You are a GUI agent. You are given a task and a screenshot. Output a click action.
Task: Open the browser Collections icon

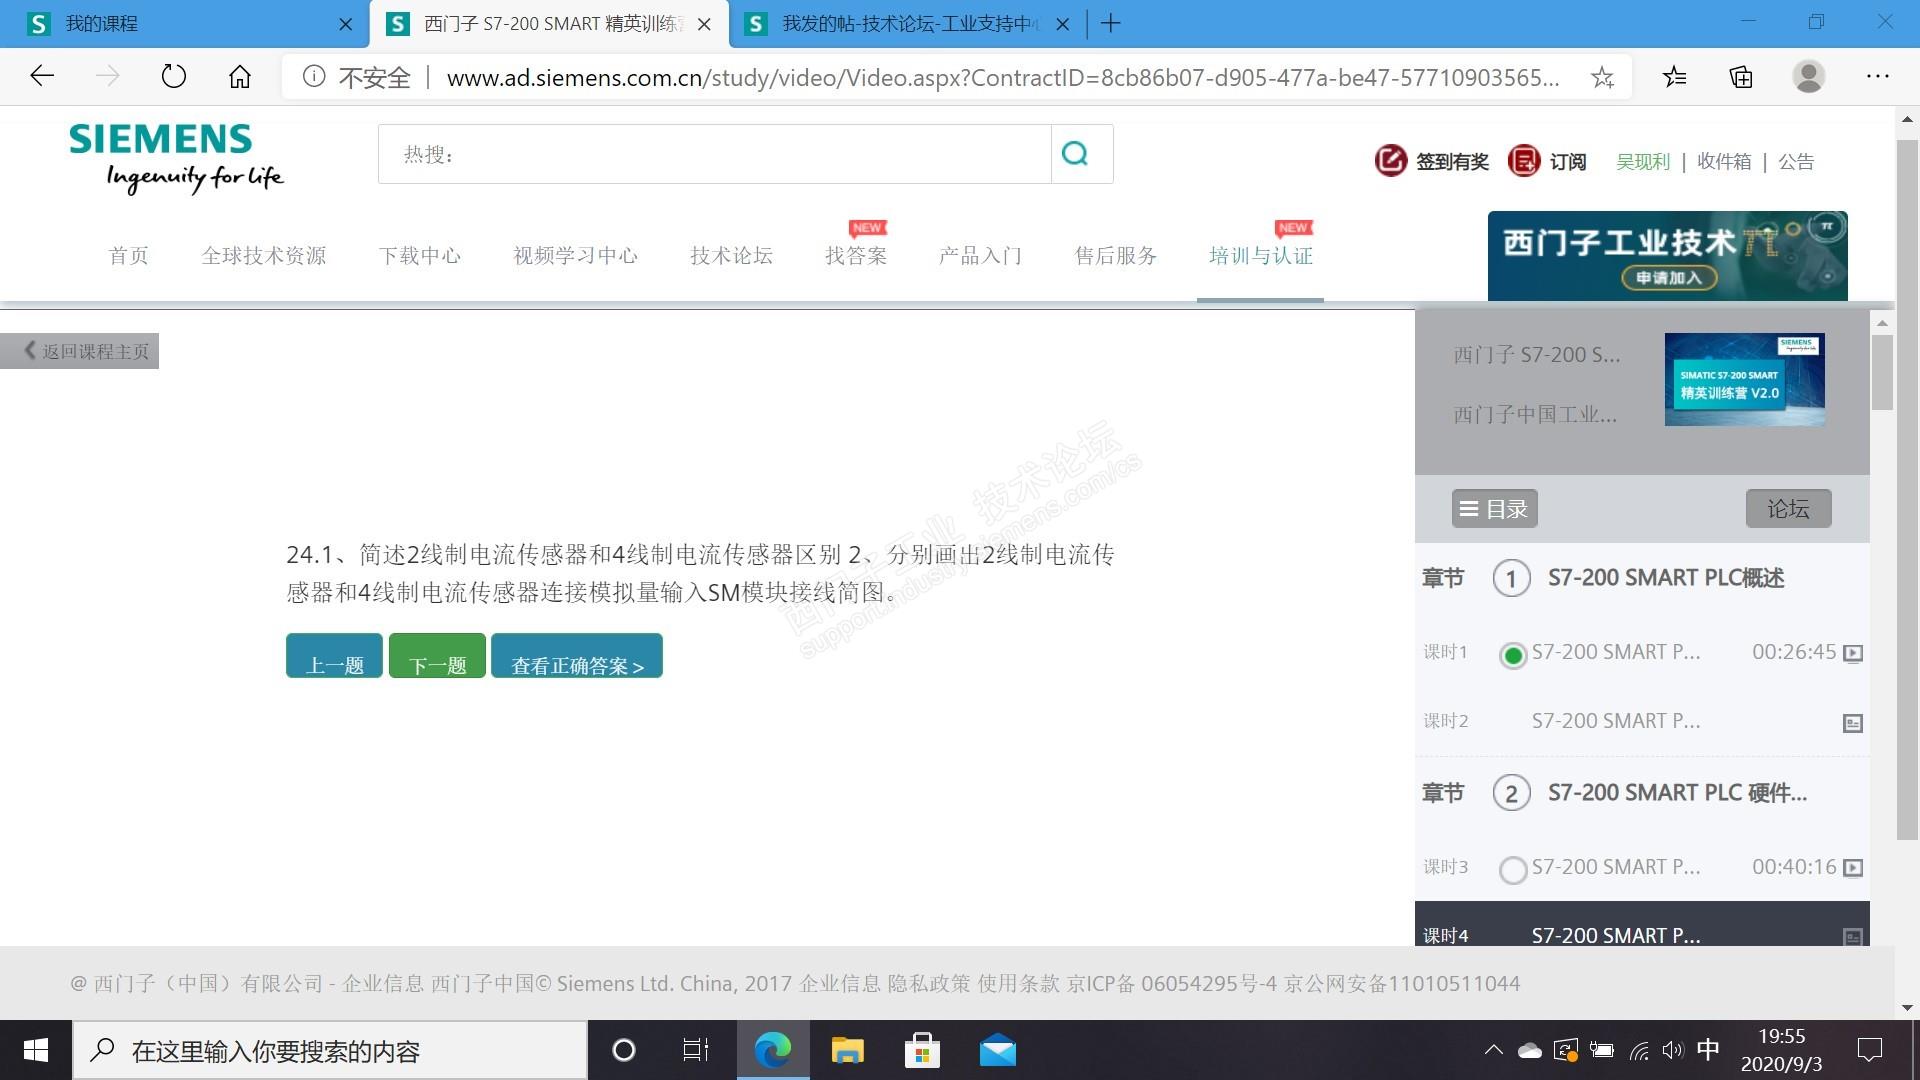1741,77
